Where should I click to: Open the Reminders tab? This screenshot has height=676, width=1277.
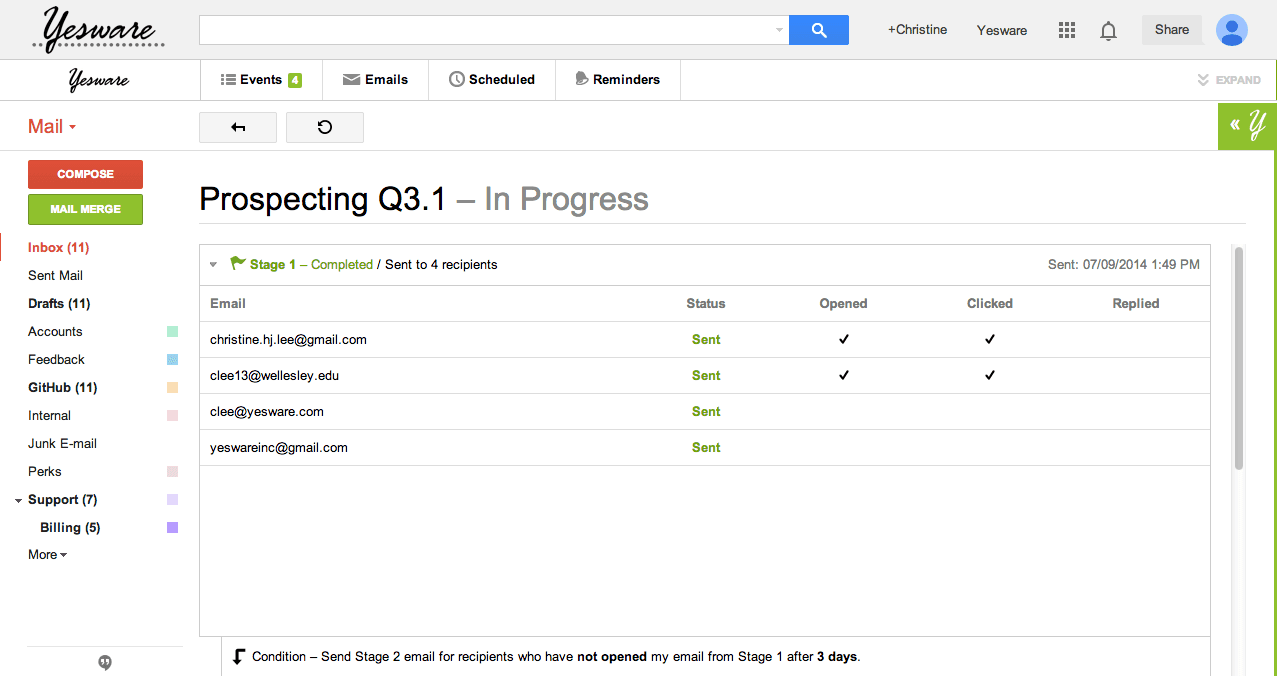tap(617, 79)
